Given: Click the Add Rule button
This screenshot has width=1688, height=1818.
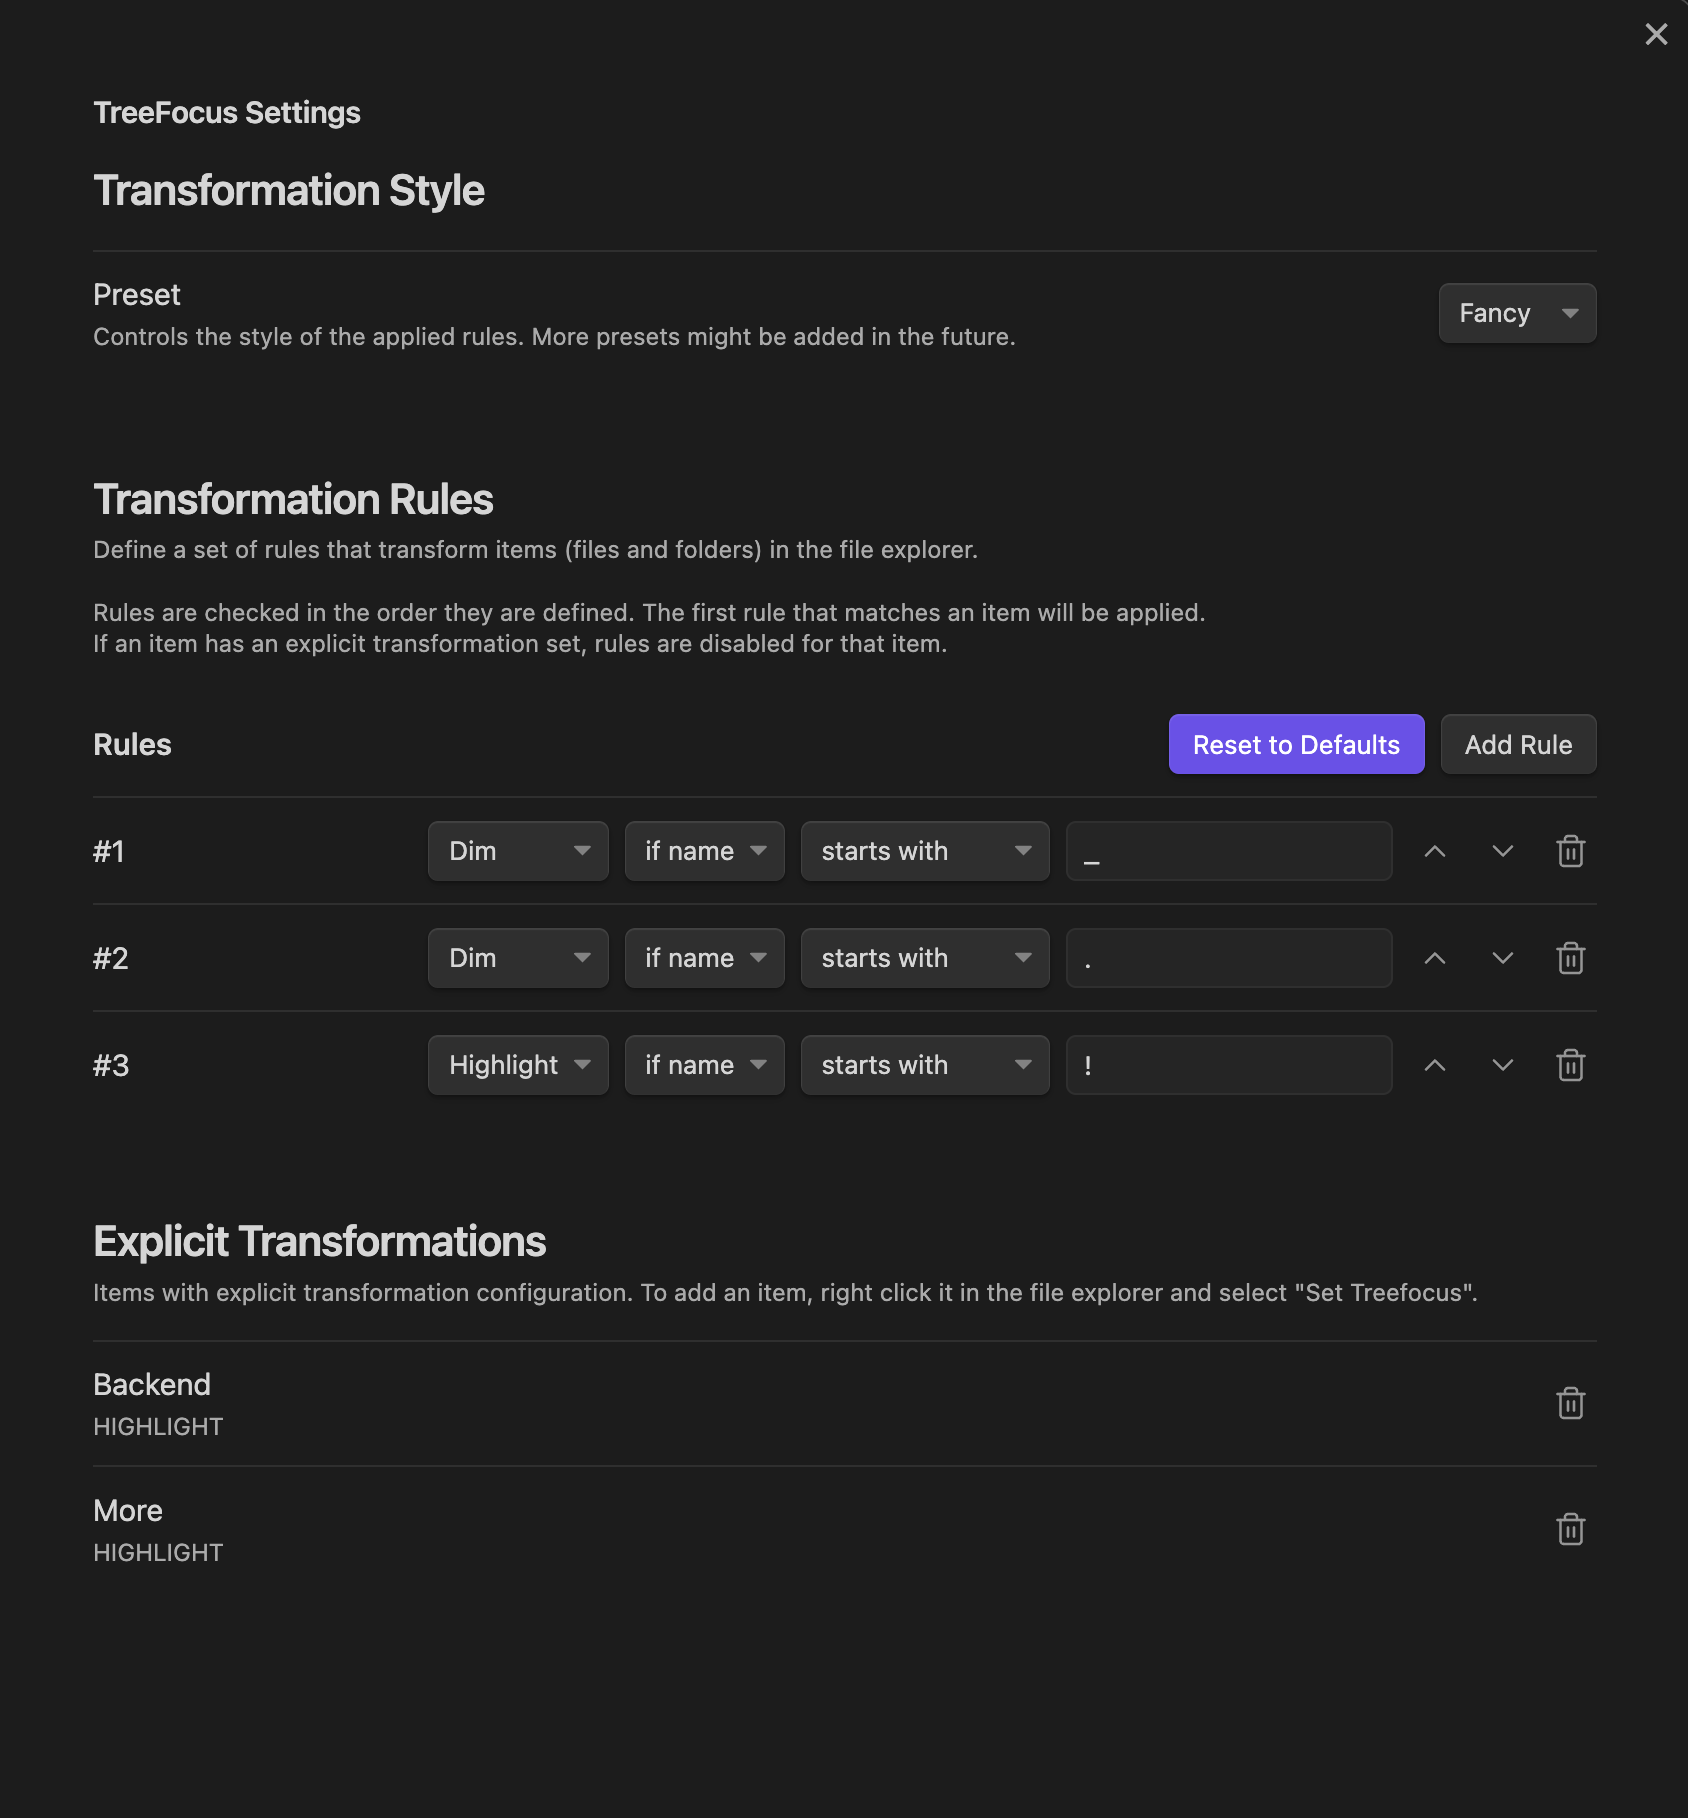Looking at the screenshot, I should click(1518, 744).
